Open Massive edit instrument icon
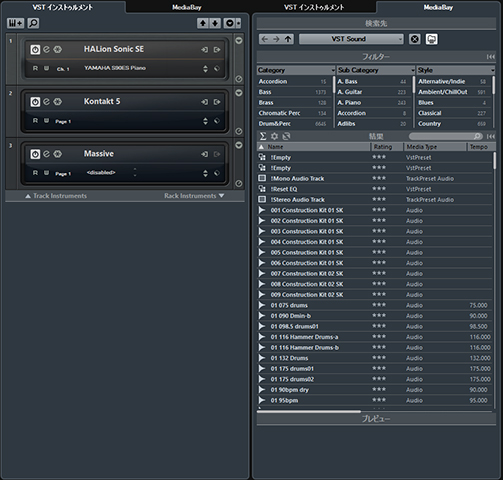This screenshot has width=503, height=480. point(46,154)
